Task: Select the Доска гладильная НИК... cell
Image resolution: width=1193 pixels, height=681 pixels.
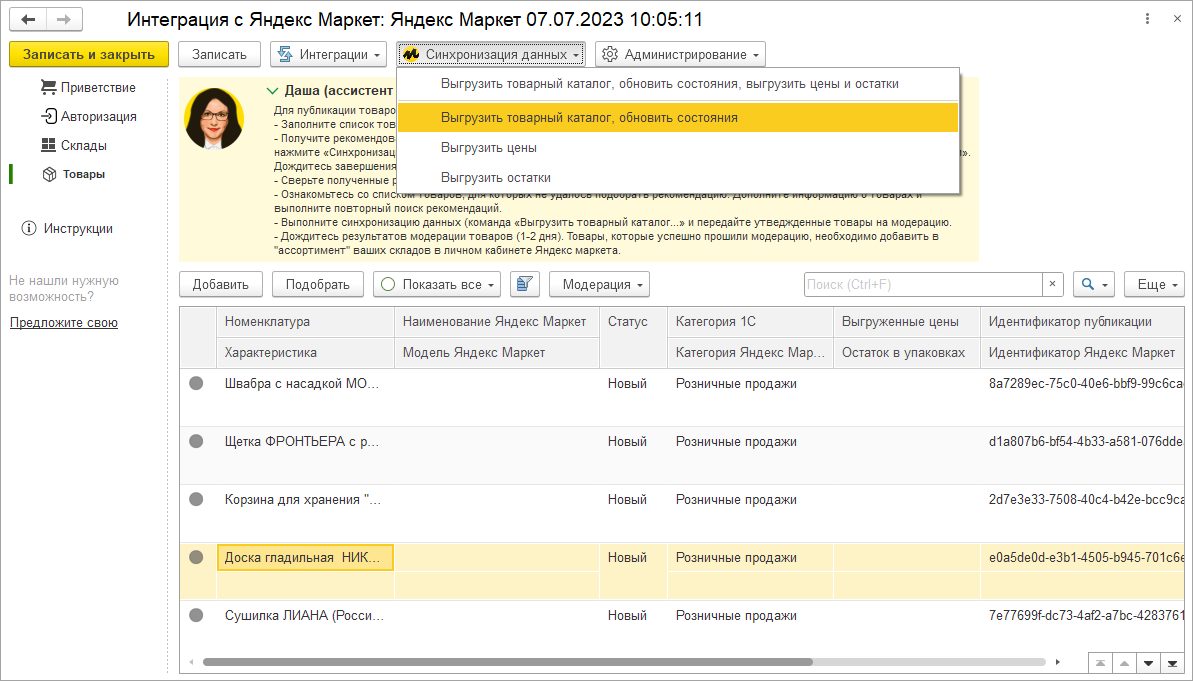Action: point(305,557)
